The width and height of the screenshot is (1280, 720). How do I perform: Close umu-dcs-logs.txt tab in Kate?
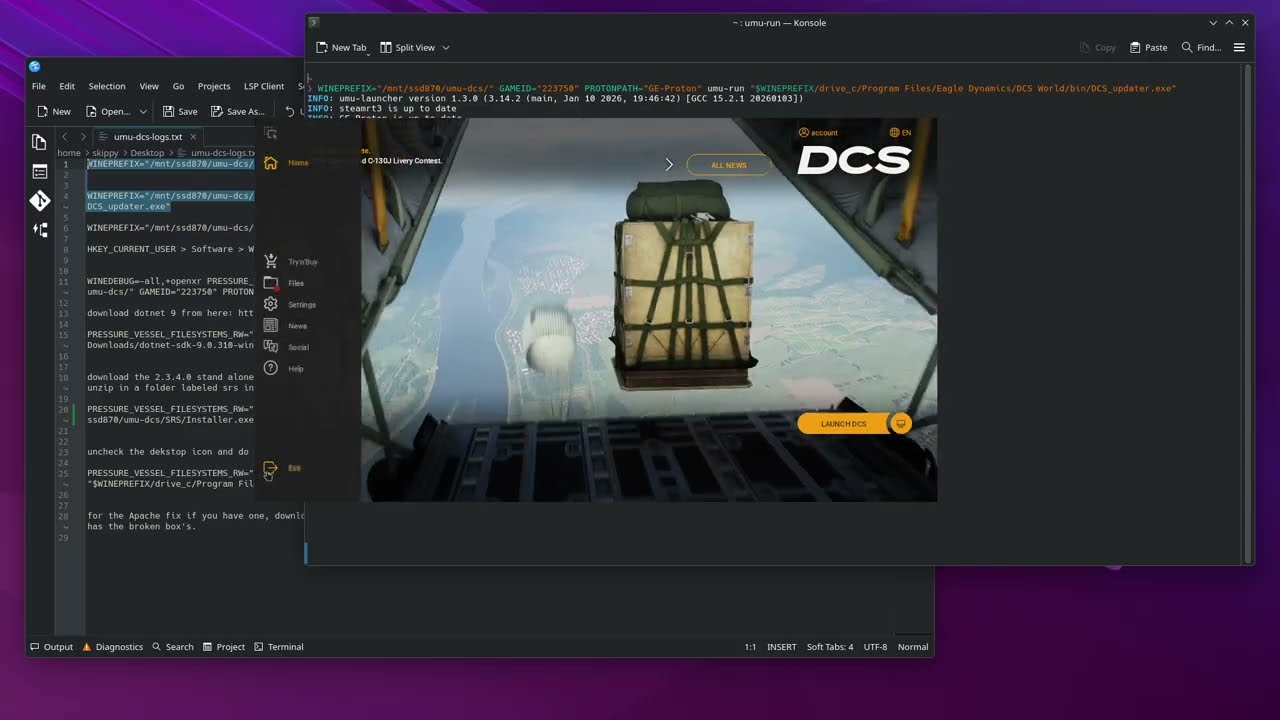click(193, 137)
